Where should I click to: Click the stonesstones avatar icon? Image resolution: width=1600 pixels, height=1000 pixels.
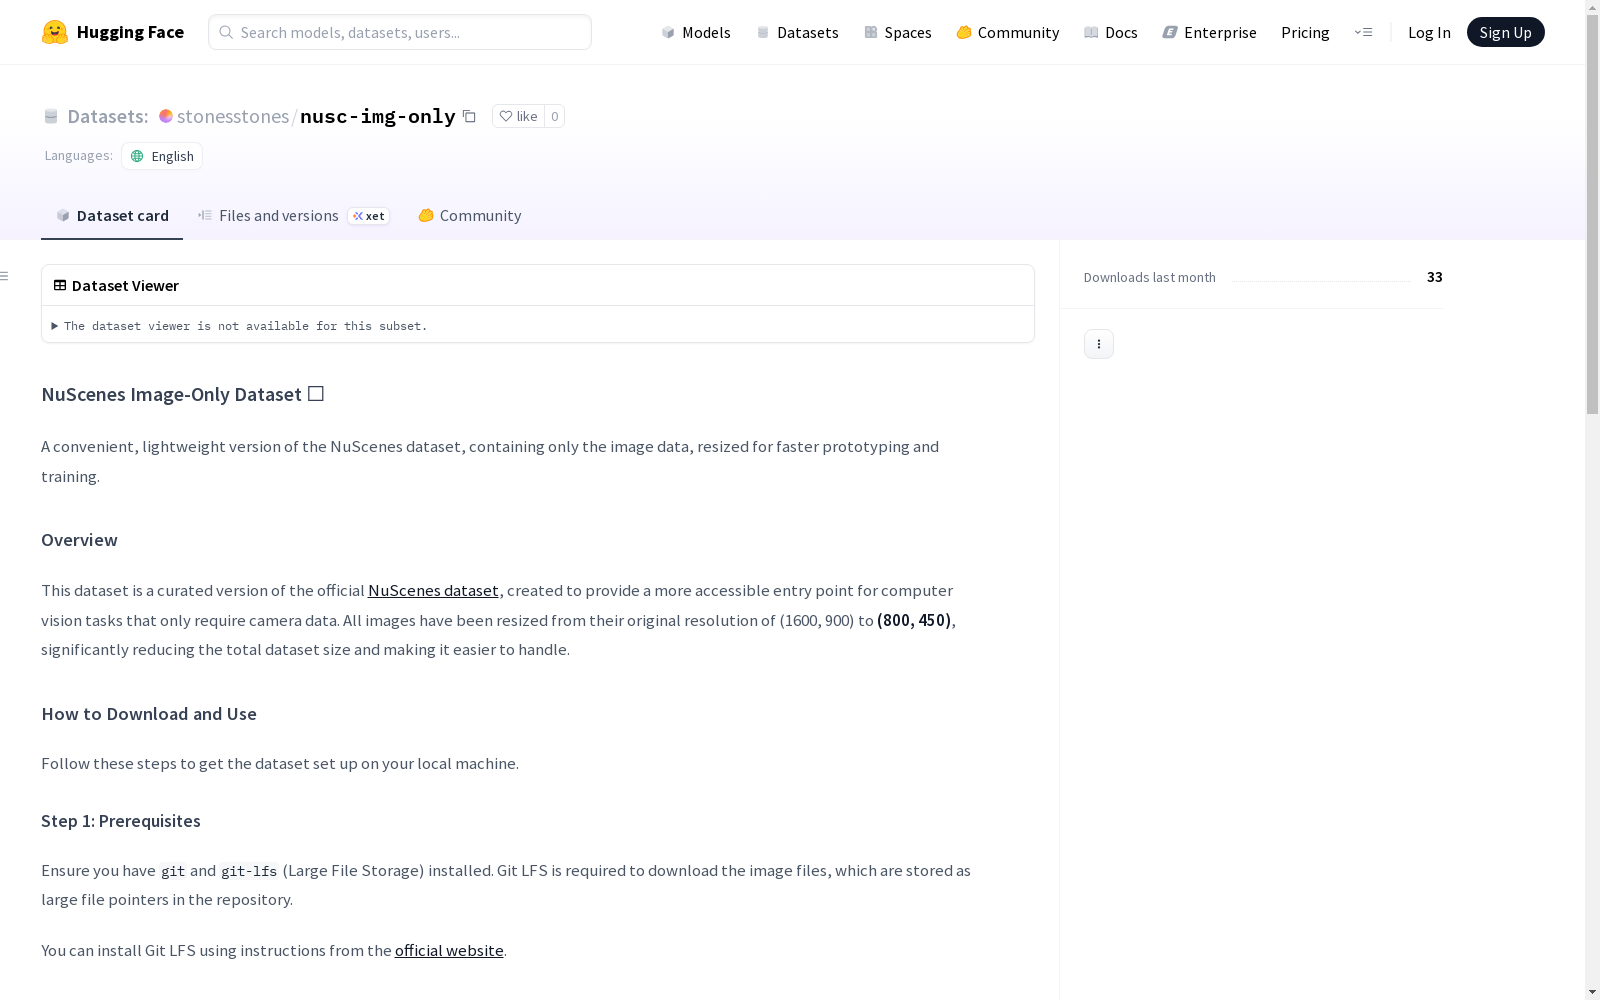coord(166,116)
